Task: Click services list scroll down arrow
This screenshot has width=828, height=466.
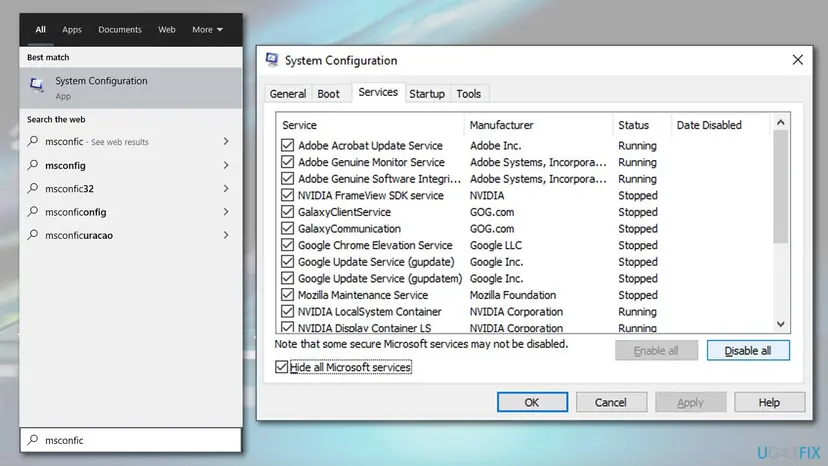Action: (x=780, y=324)
